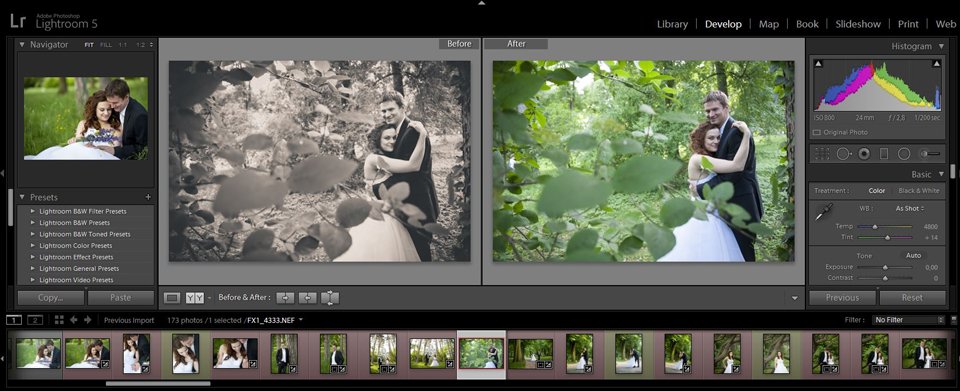Set Navigator zoom to 1:1

click(123, 45)
